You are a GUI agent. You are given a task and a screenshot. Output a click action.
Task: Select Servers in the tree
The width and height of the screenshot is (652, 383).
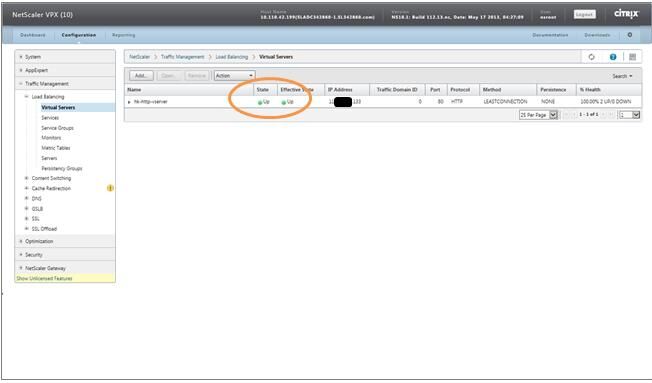pyautogui.click(x=49, y=158)
